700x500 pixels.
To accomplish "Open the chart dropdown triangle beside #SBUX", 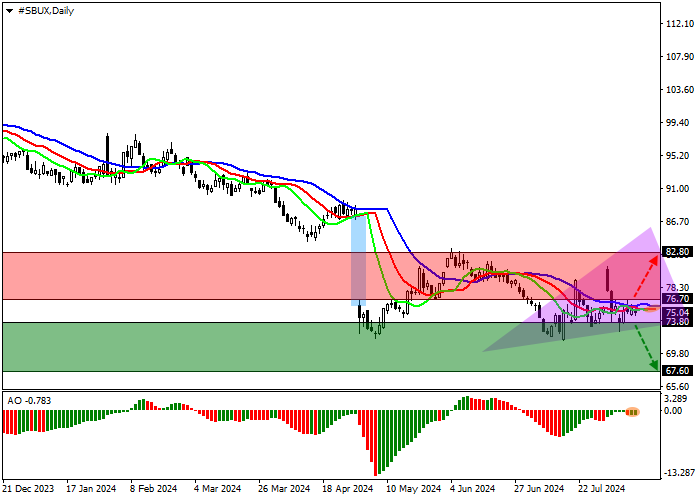I will pyautogui.click(x=9, y=11).
